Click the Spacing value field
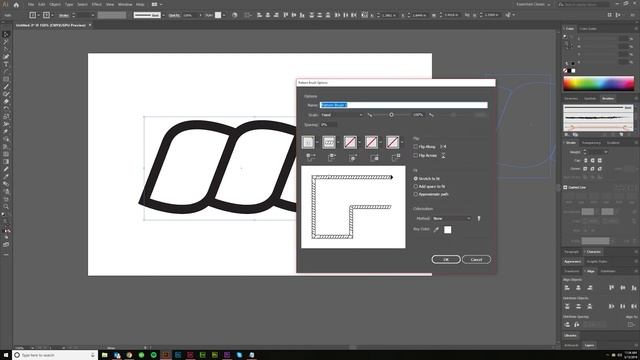This screenshot has width=640, height=360. [329, 124]
